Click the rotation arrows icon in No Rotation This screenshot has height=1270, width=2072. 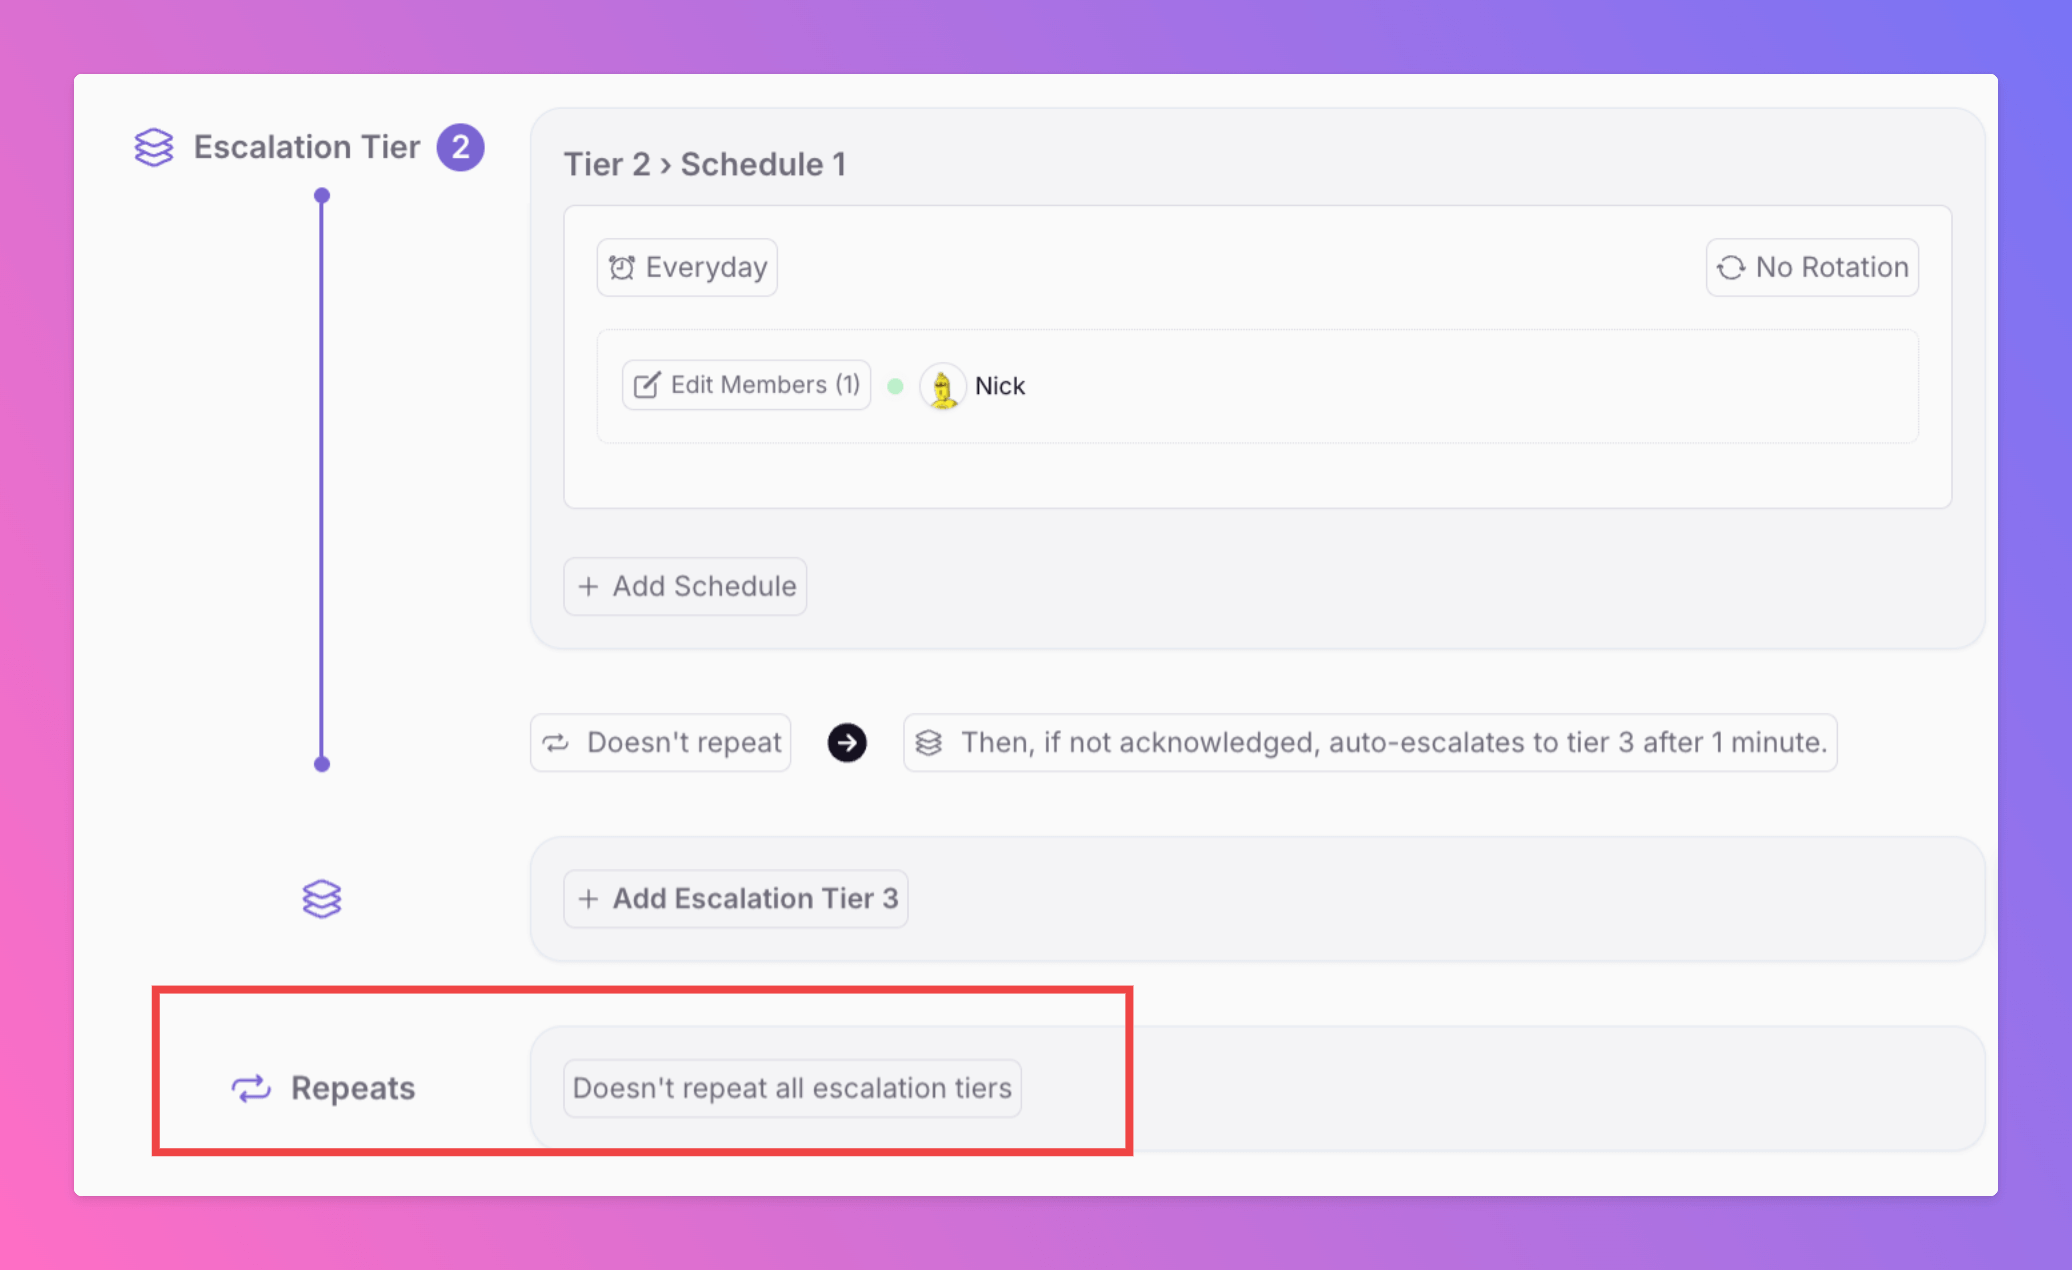[1731, 267]
